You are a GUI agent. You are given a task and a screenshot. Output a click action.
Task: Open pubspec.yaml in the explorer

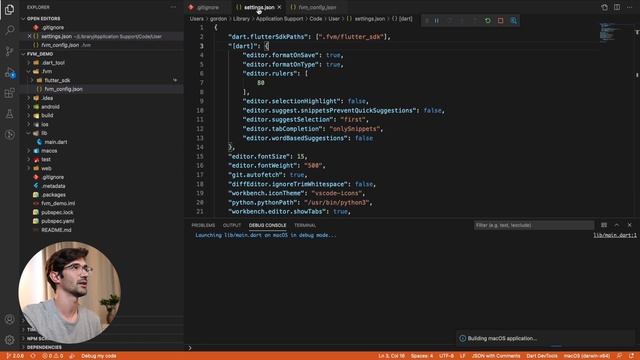tap(58, 221)
